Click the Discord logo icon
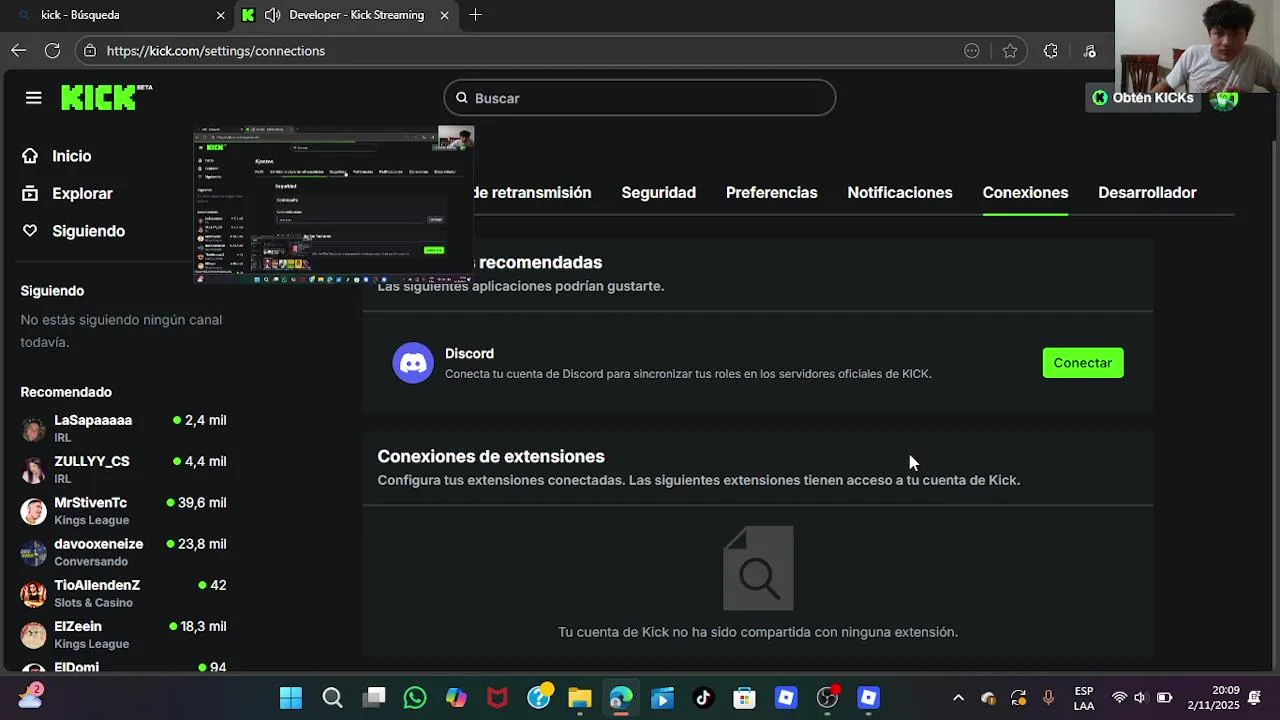Image resolution: width=1280 pixels, height=720 pixels. click(x=413, y=363)
